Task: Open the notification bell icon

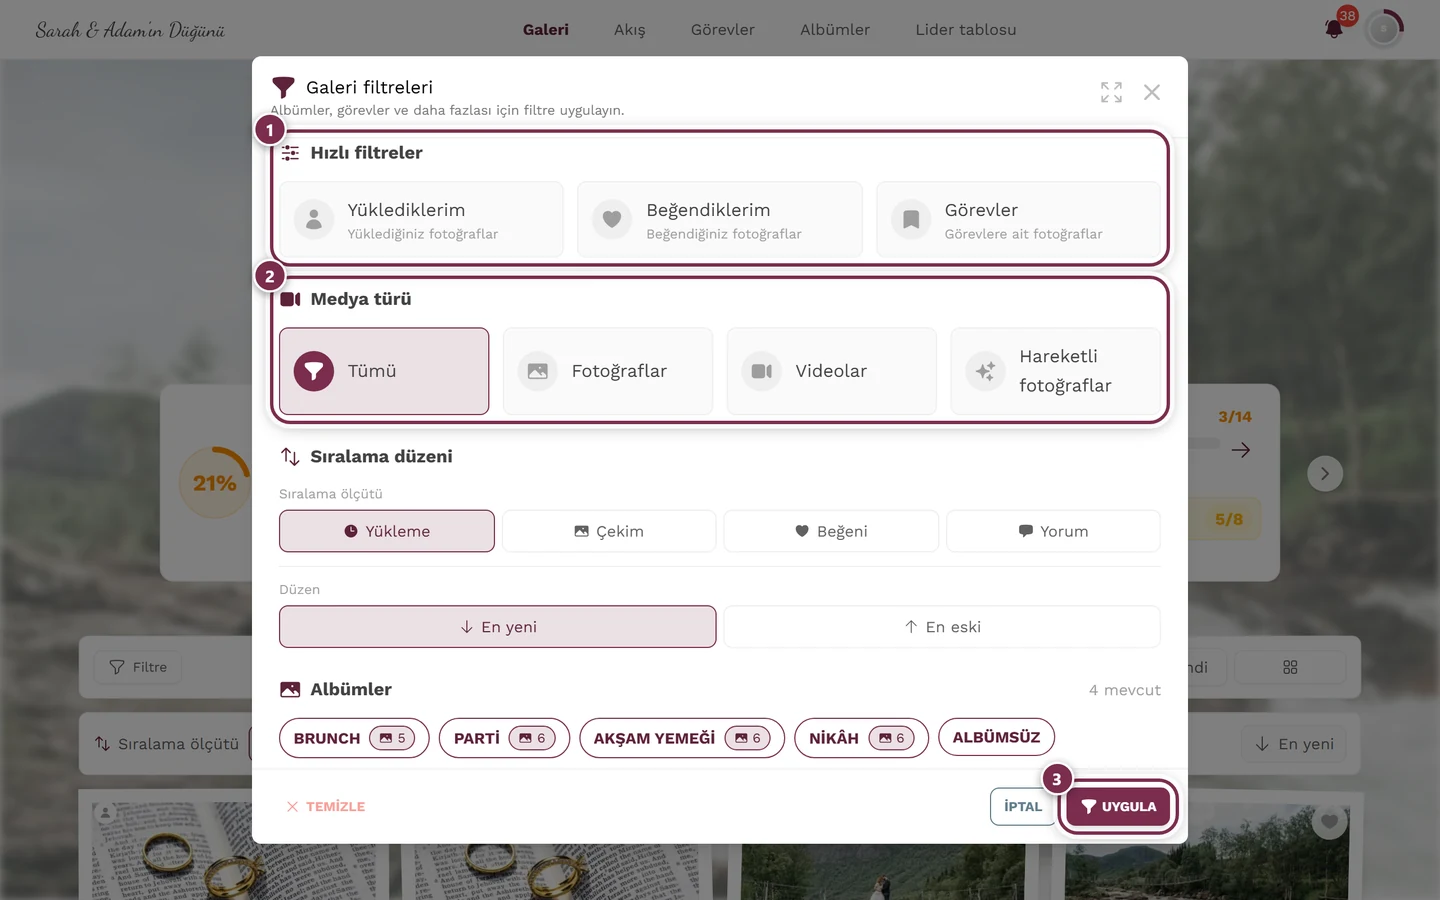Action: pyautogui.click(x=1334, y=29)
